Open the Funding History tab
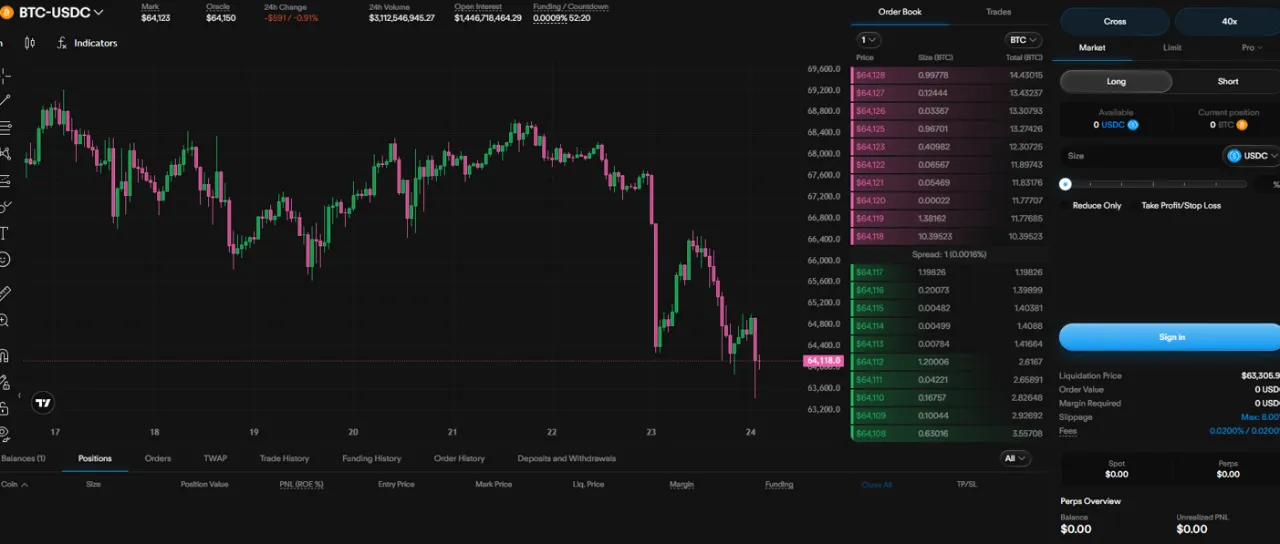Image resolution: width=1280 pixels, height=544 pixels. pos(371,458)
